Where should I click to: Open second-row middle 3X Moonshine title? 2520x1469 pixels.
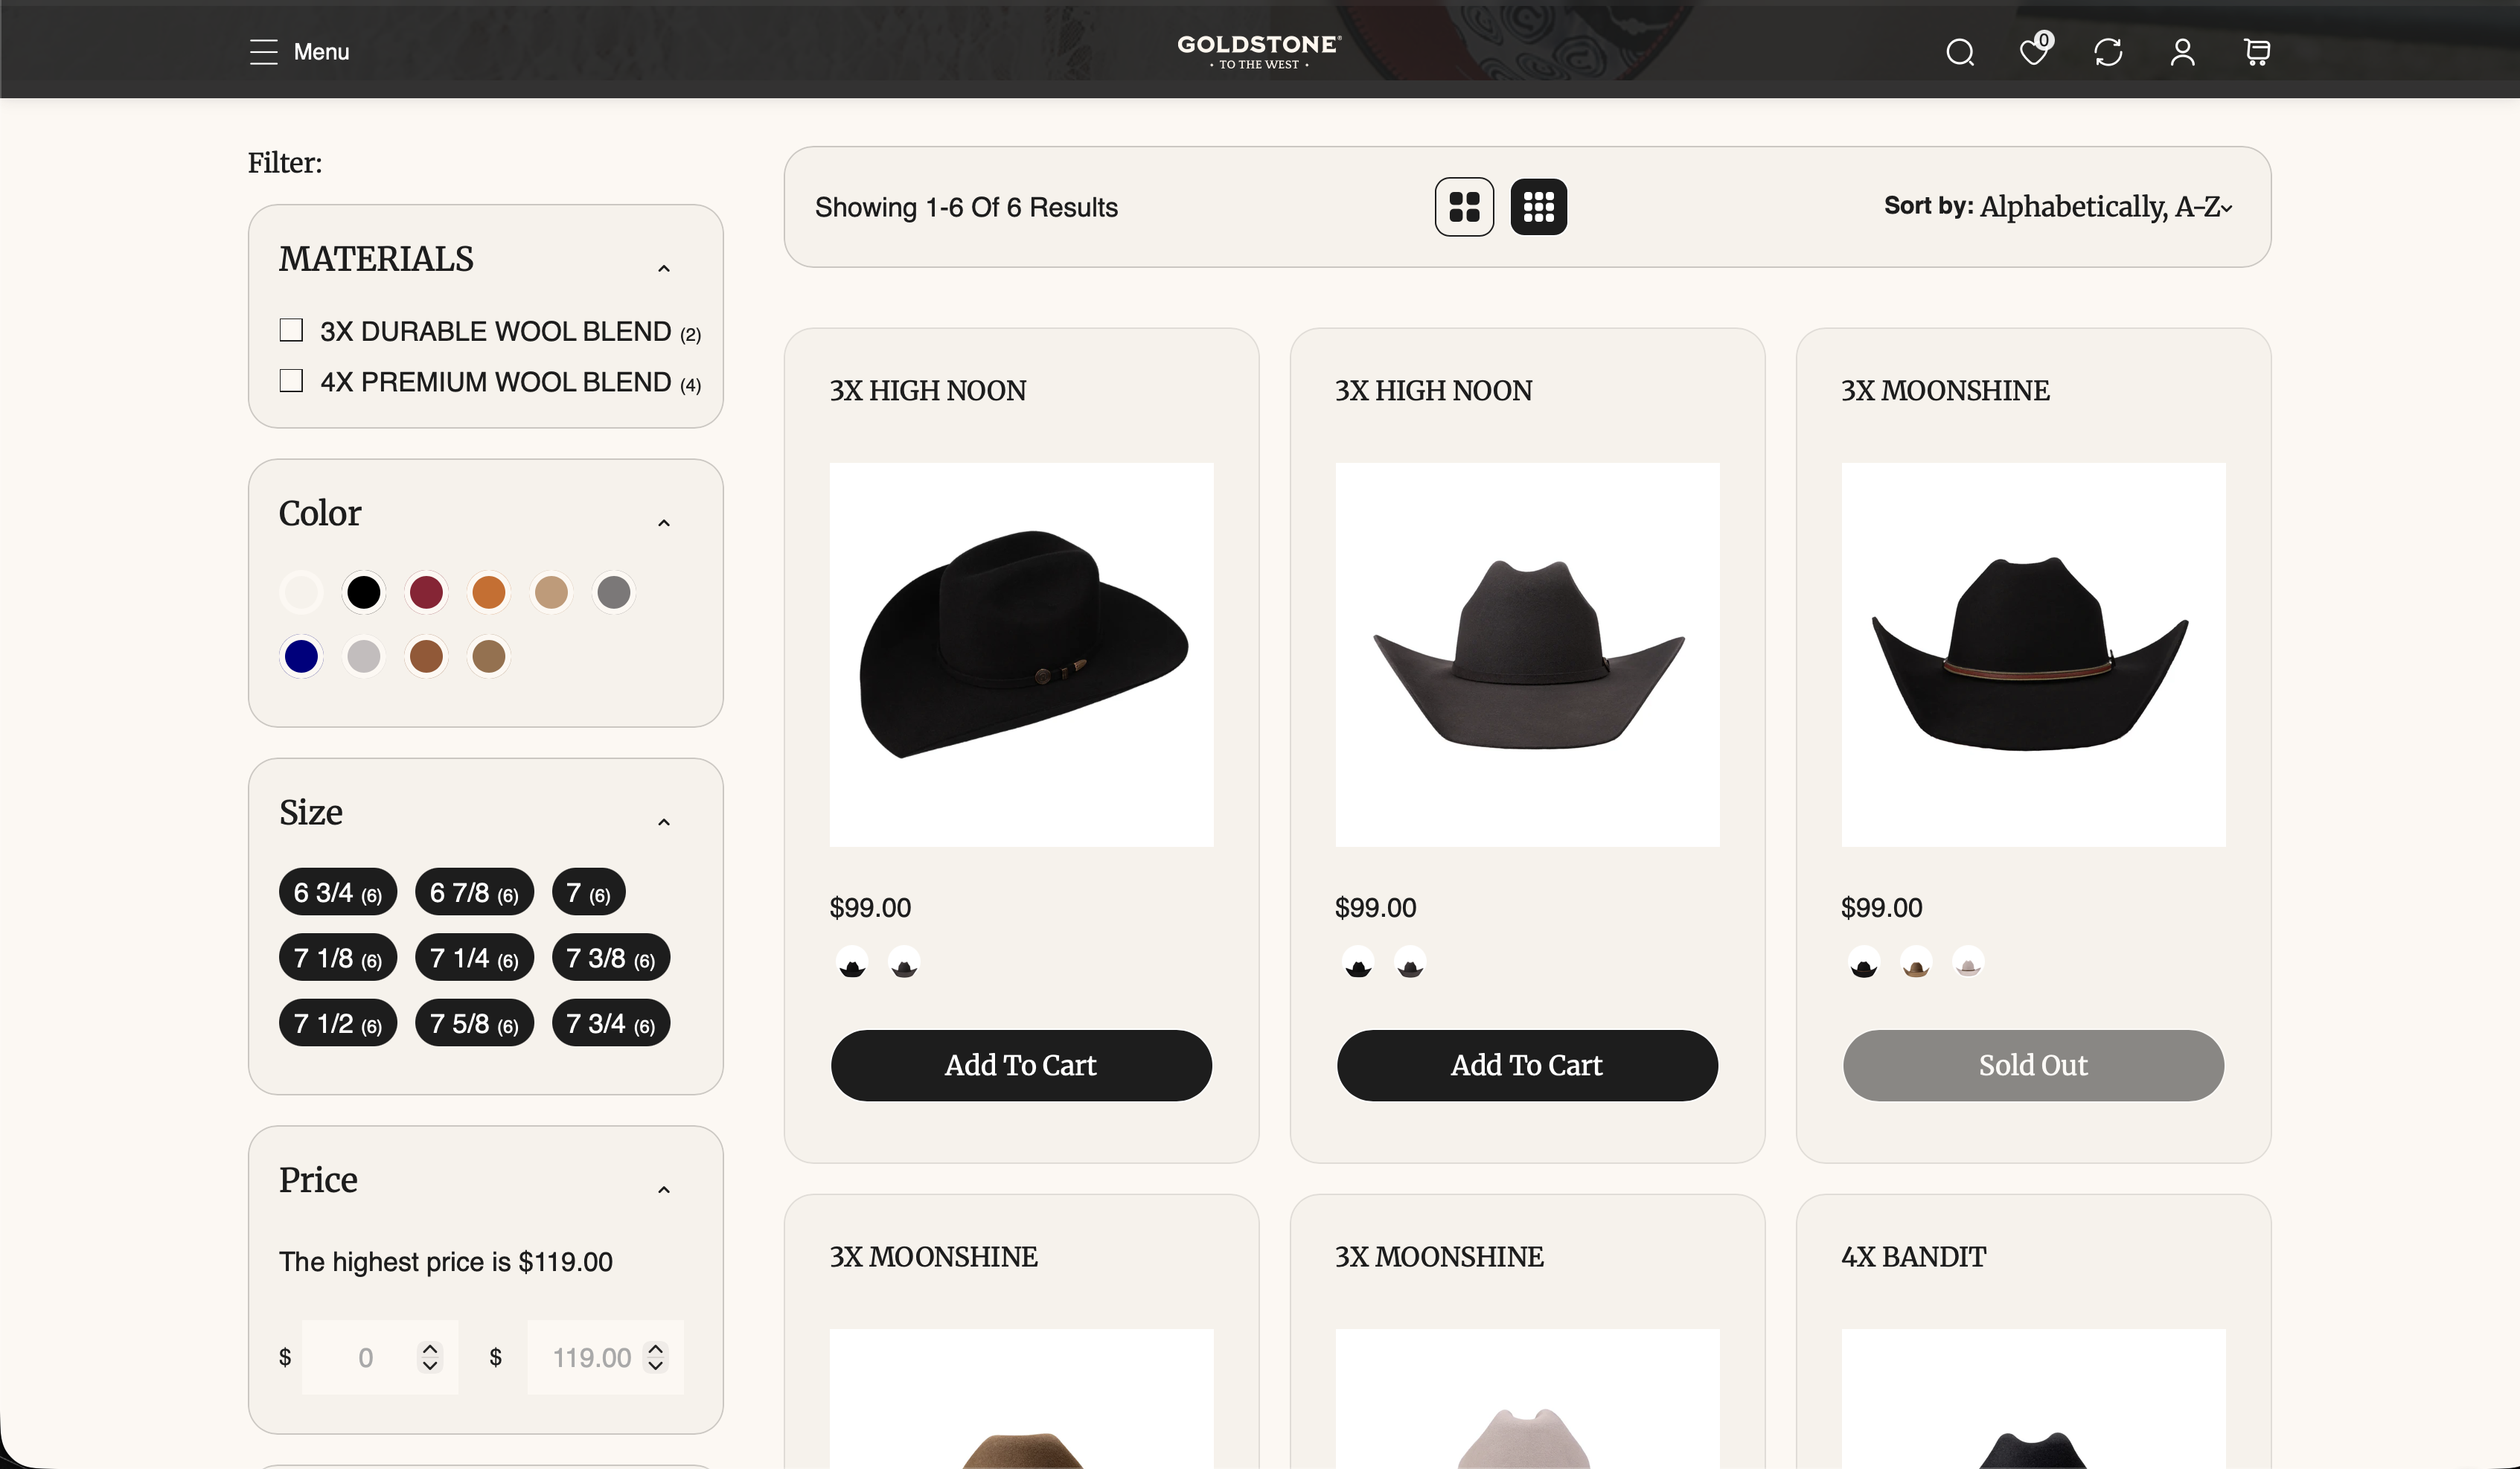pos(1440,1256)
